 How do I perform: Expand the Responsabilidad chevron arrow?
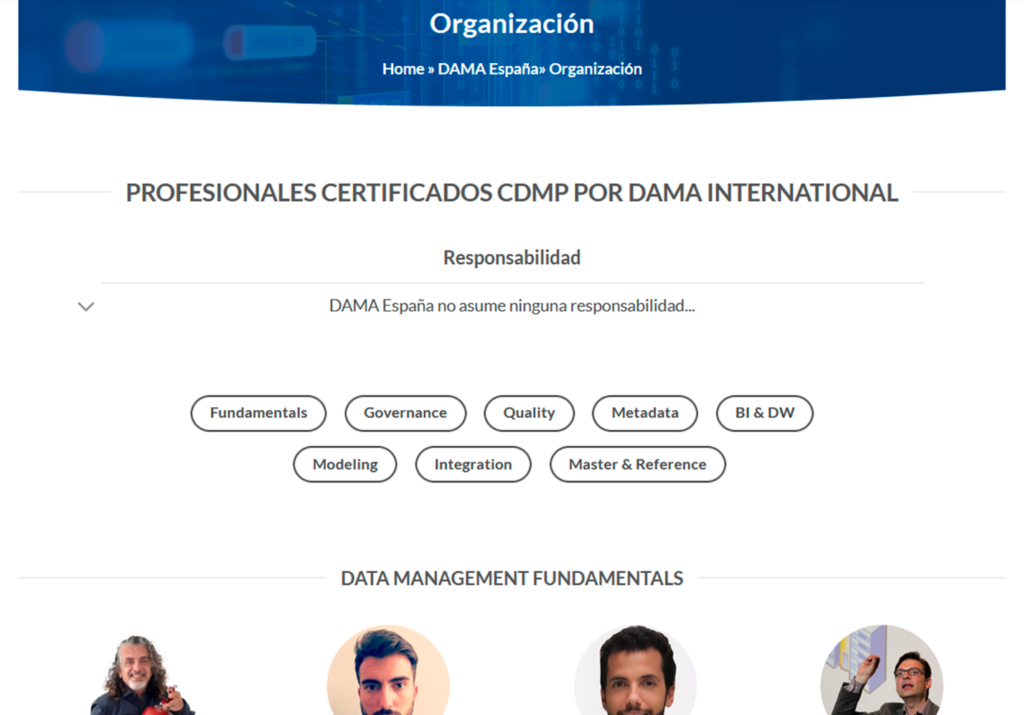(86, 306)
